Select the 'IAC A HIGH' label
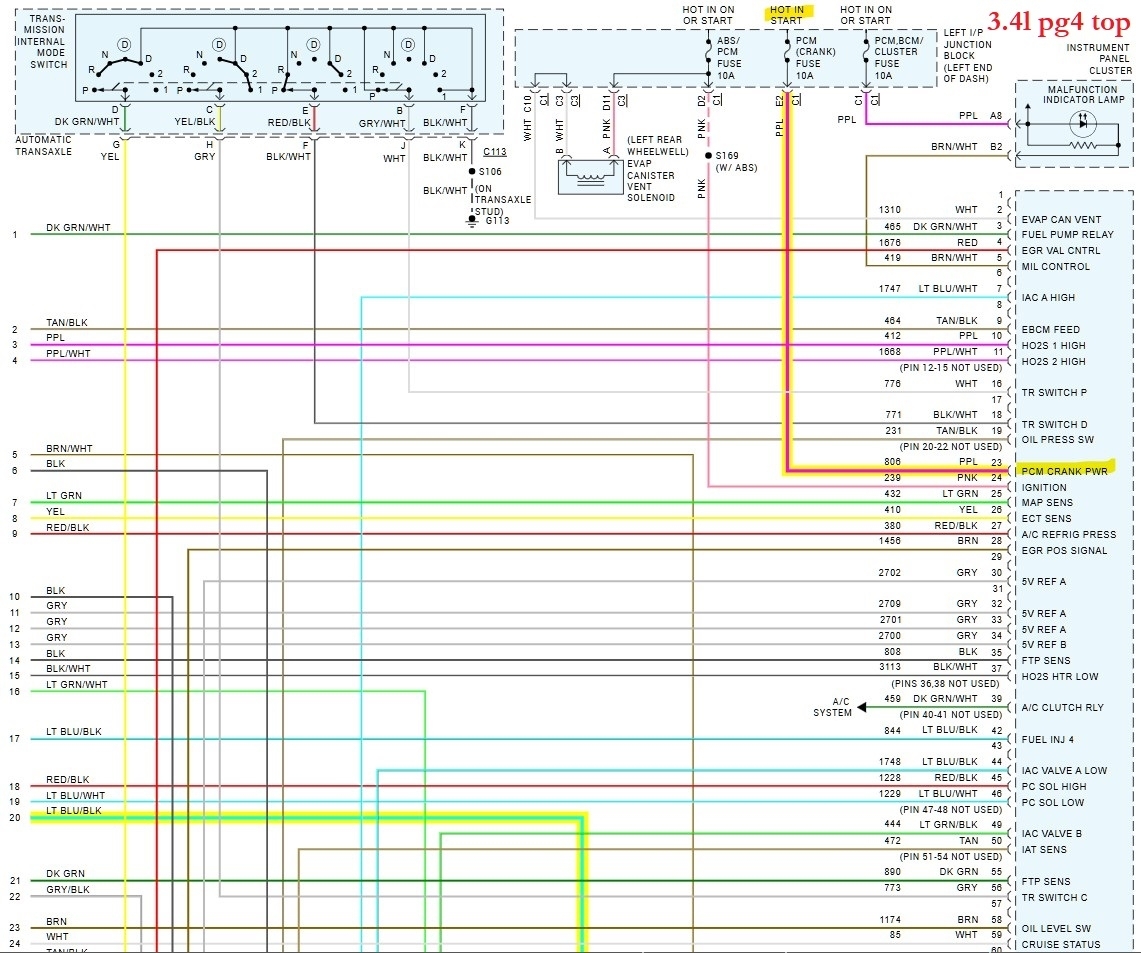 coord(1048,298)
